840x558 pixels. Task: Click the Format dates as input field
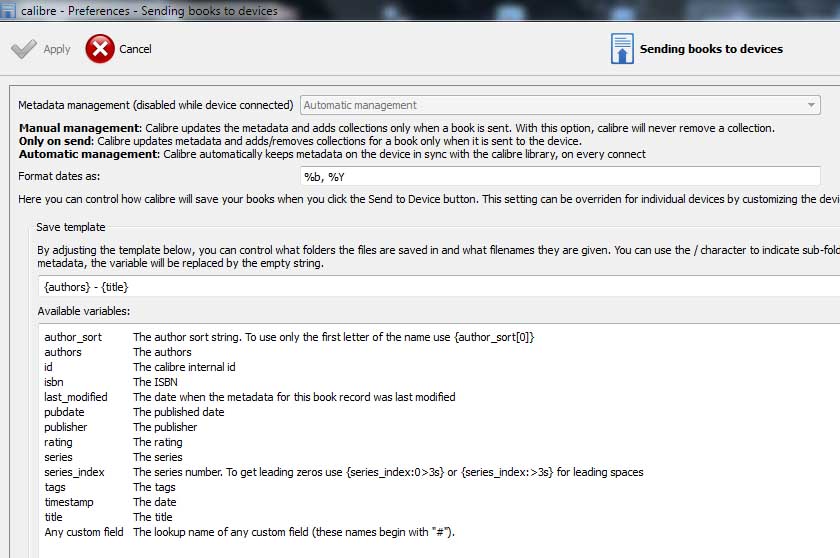560,176
